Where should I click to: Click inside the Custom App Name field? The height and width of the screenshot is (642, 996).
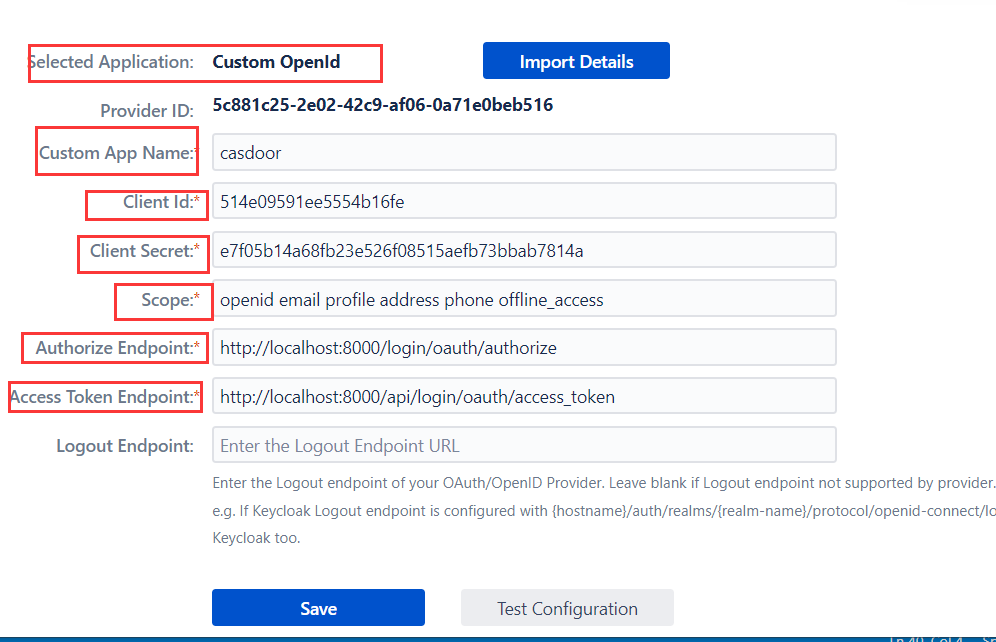(x=524, y=151)
